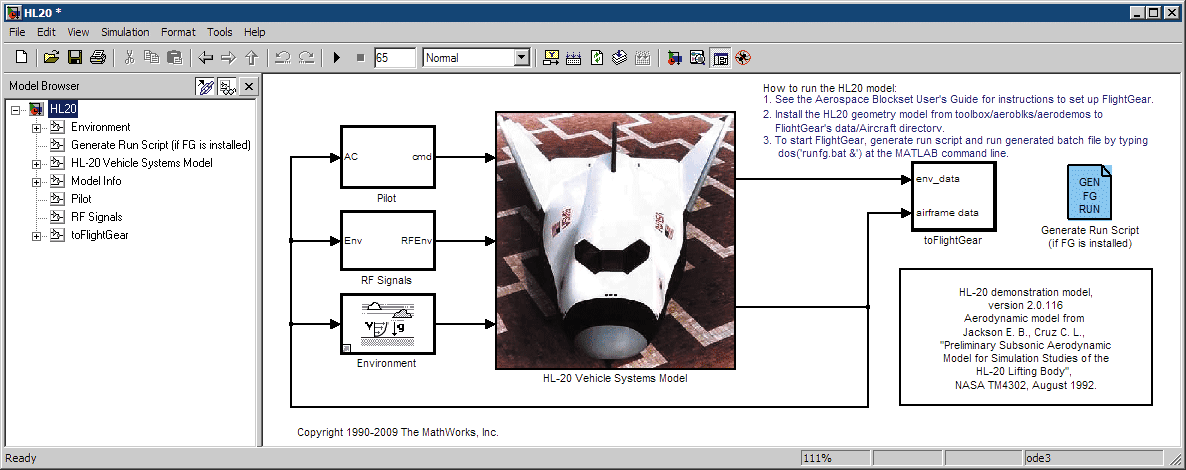Screen dimensions: 1186x470
Task: Toggle show library links in Model Browser
Action: coord(205,87)
